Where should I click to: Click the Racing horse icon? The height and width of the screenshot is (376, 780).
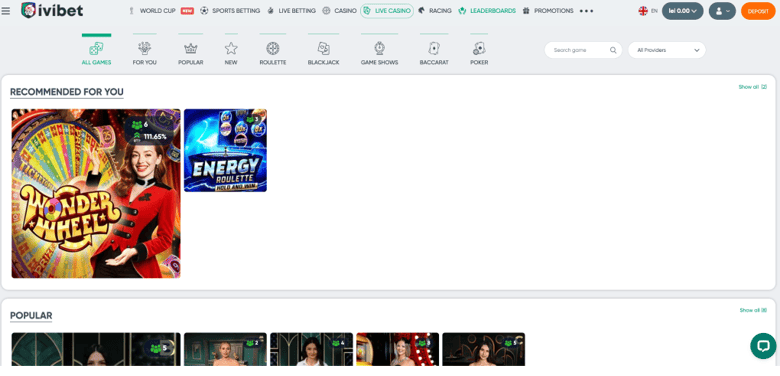(421, 10)
